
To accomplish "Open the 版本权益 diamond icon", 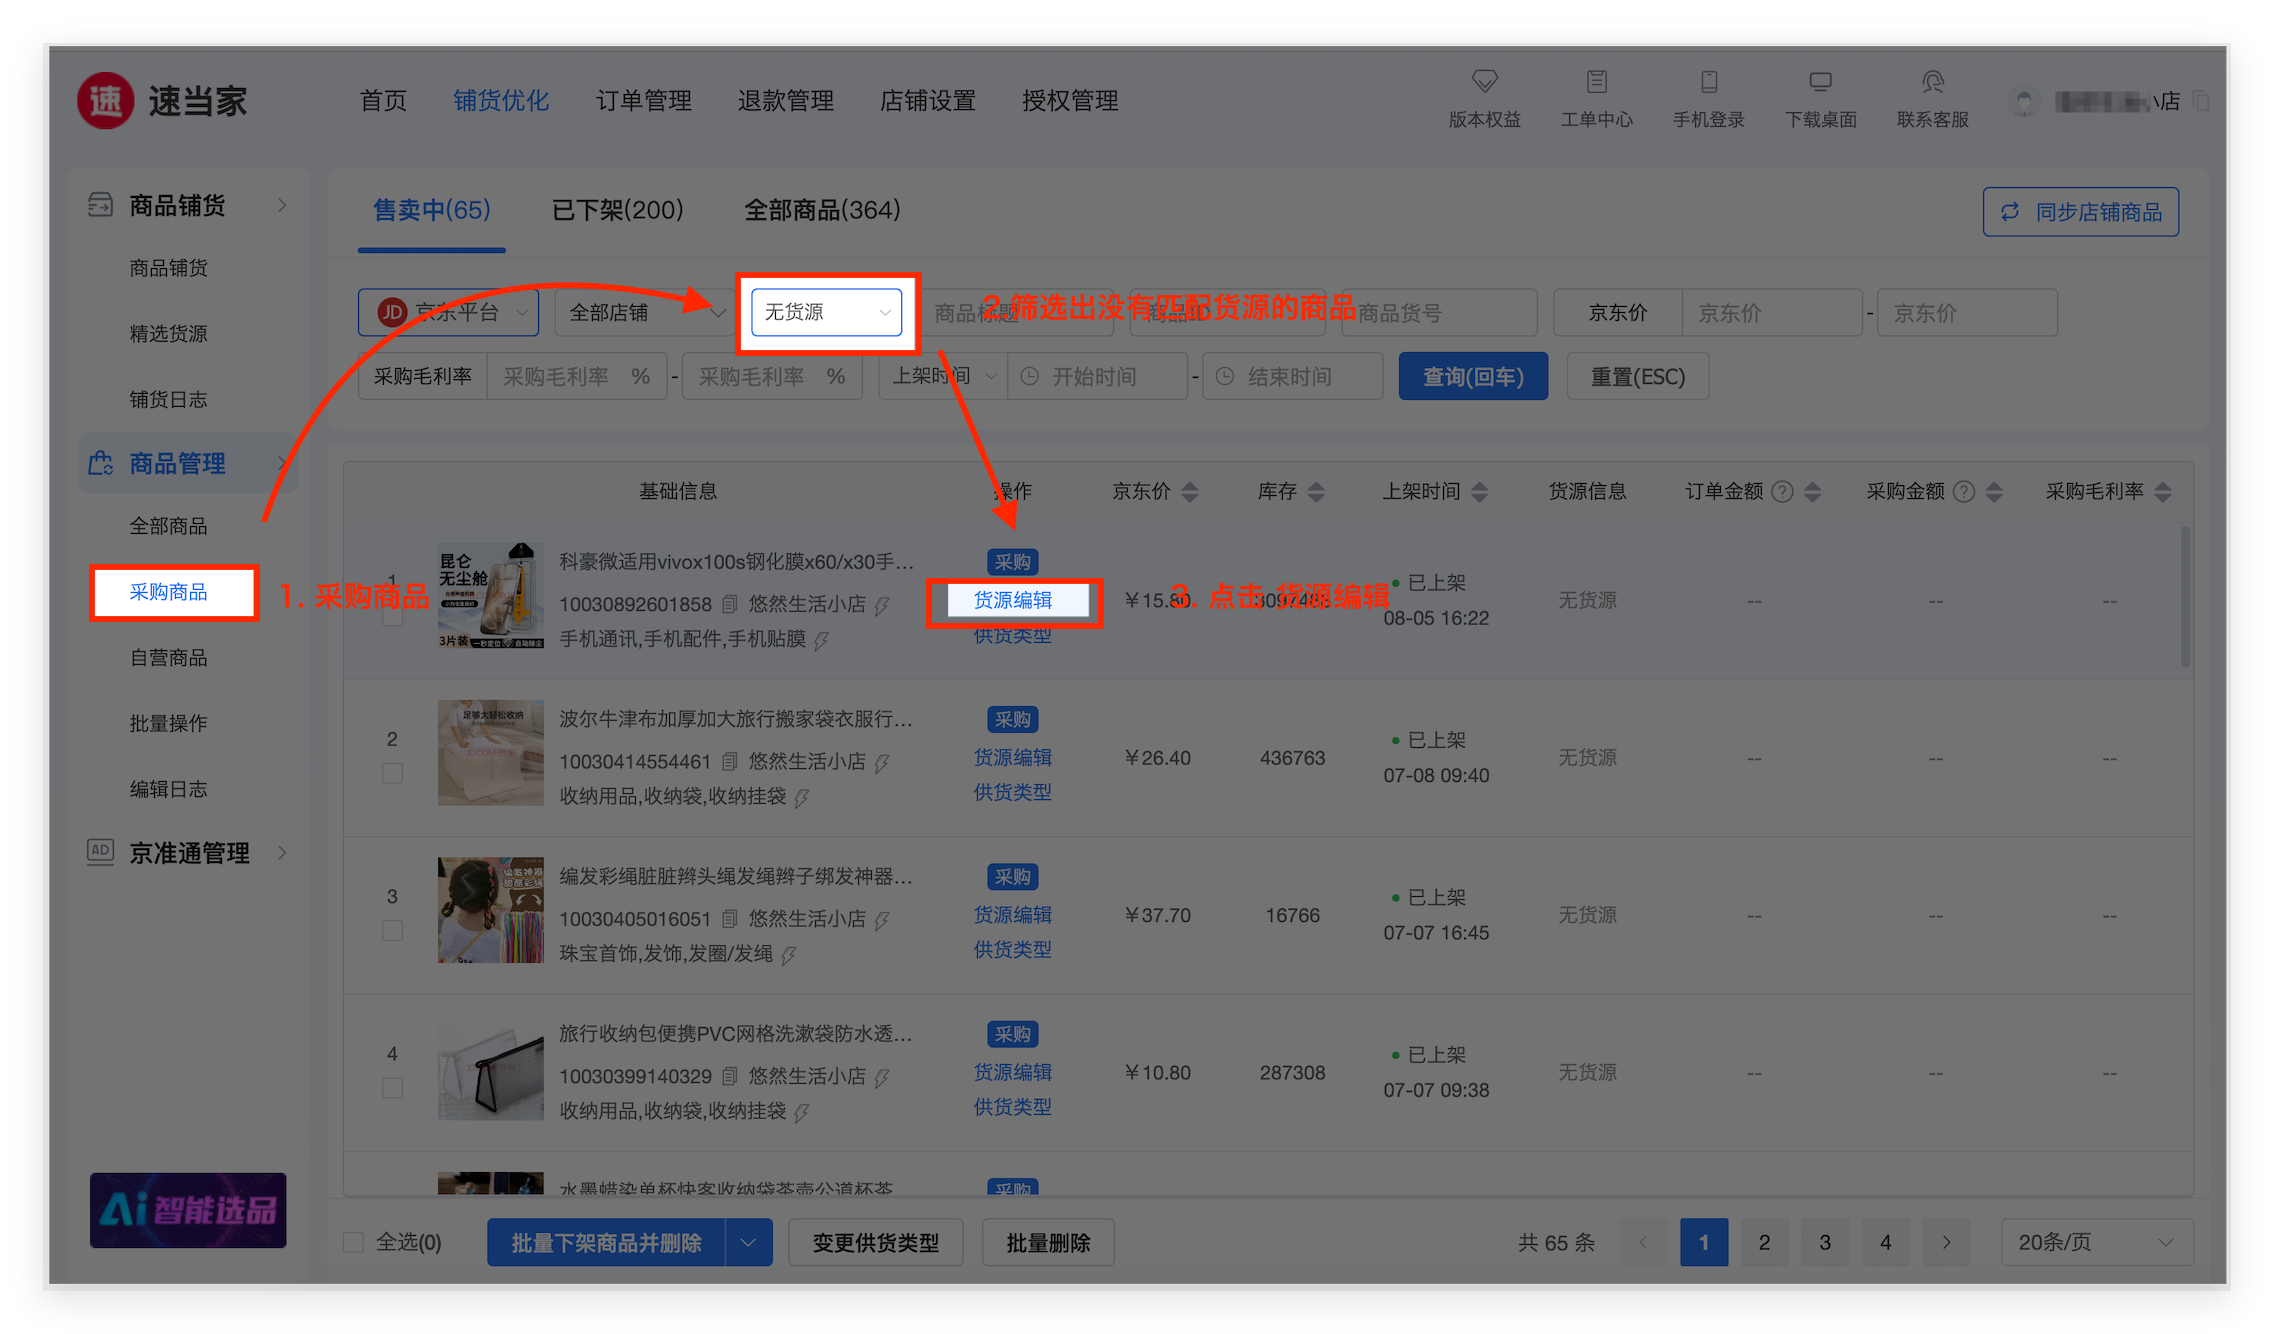I will [x=1484, y=82].
